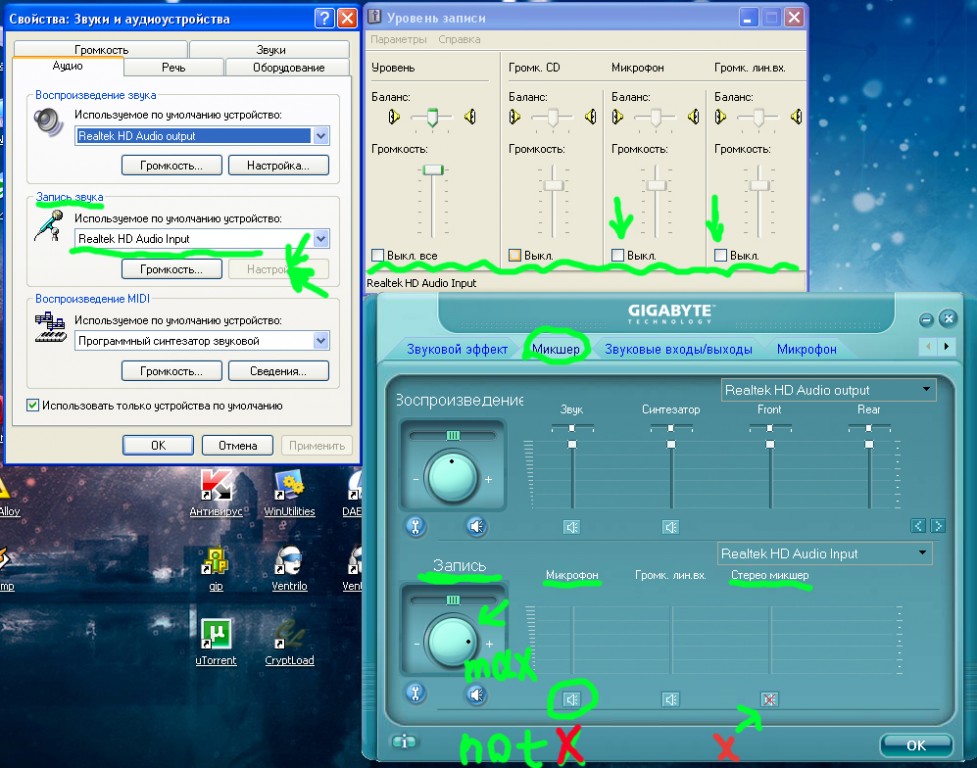977x768 pixels.
Task: Open Воспроизведение tool settings round icon
Action: [x=416, y=526]
